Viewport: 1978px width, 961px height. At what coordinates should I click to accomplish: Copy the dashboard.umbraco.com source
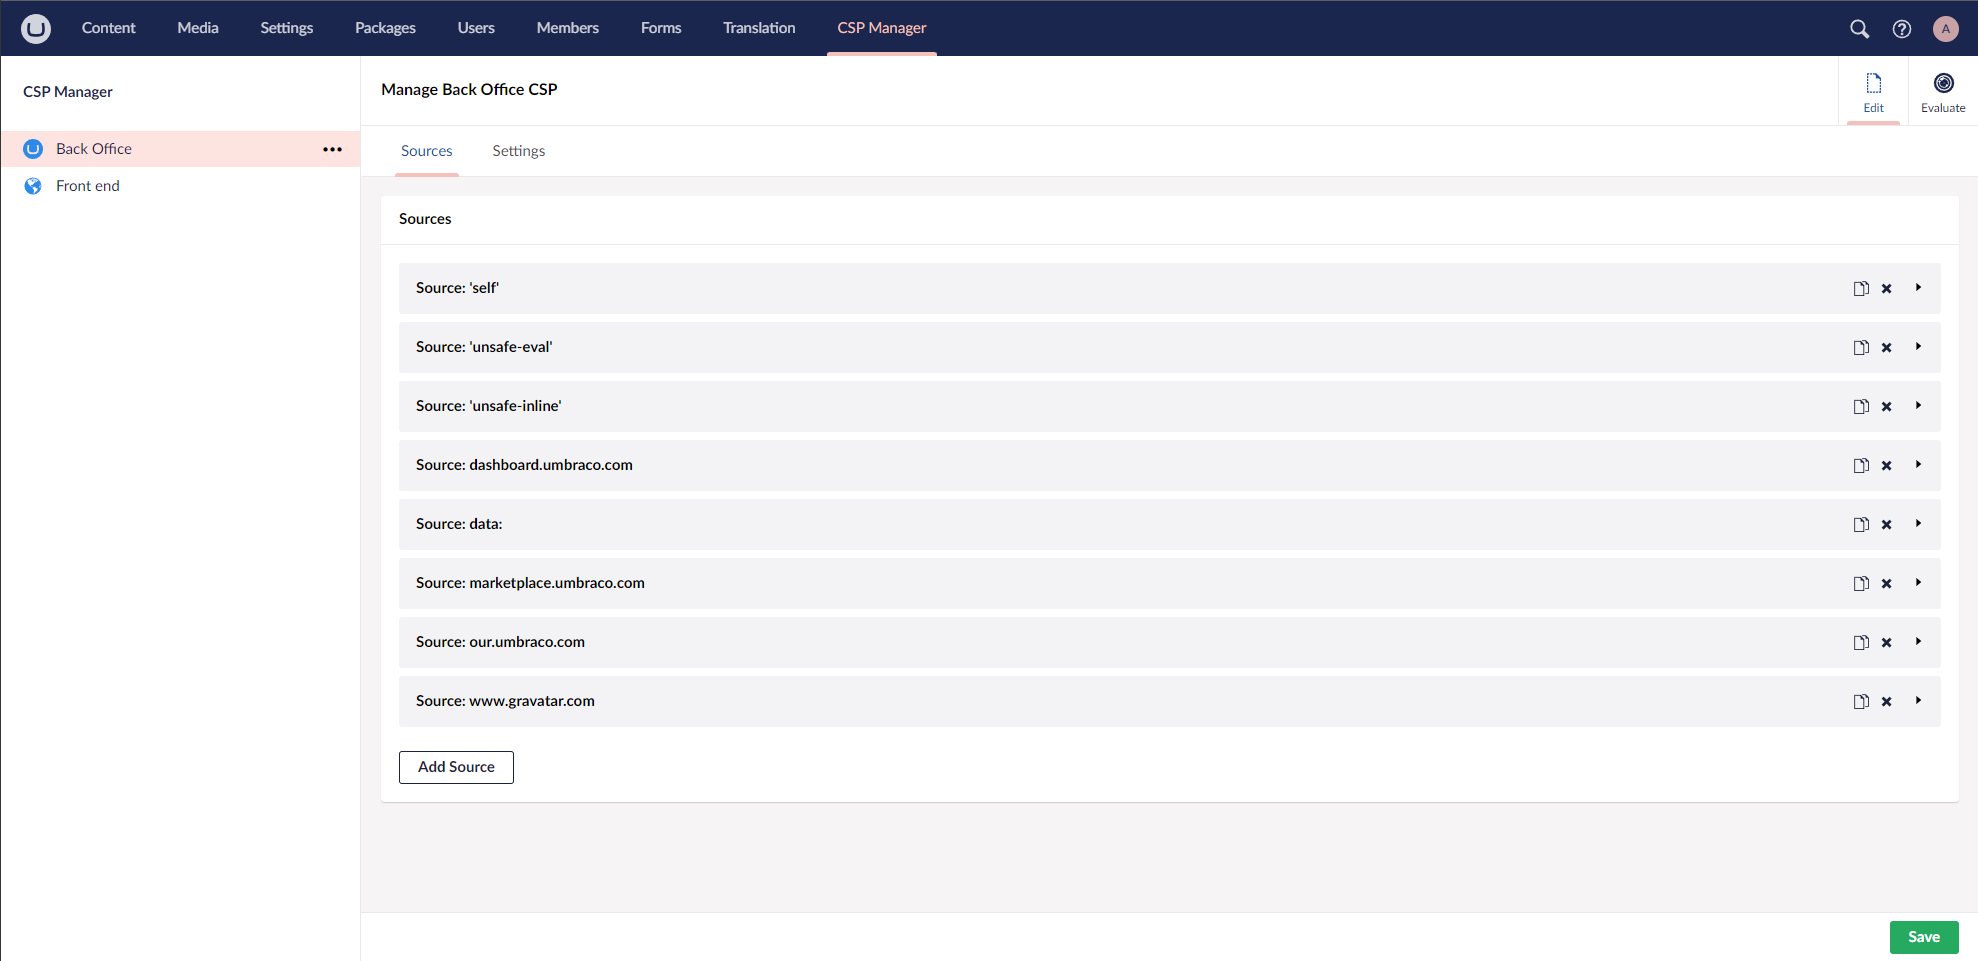[1861, 466]
